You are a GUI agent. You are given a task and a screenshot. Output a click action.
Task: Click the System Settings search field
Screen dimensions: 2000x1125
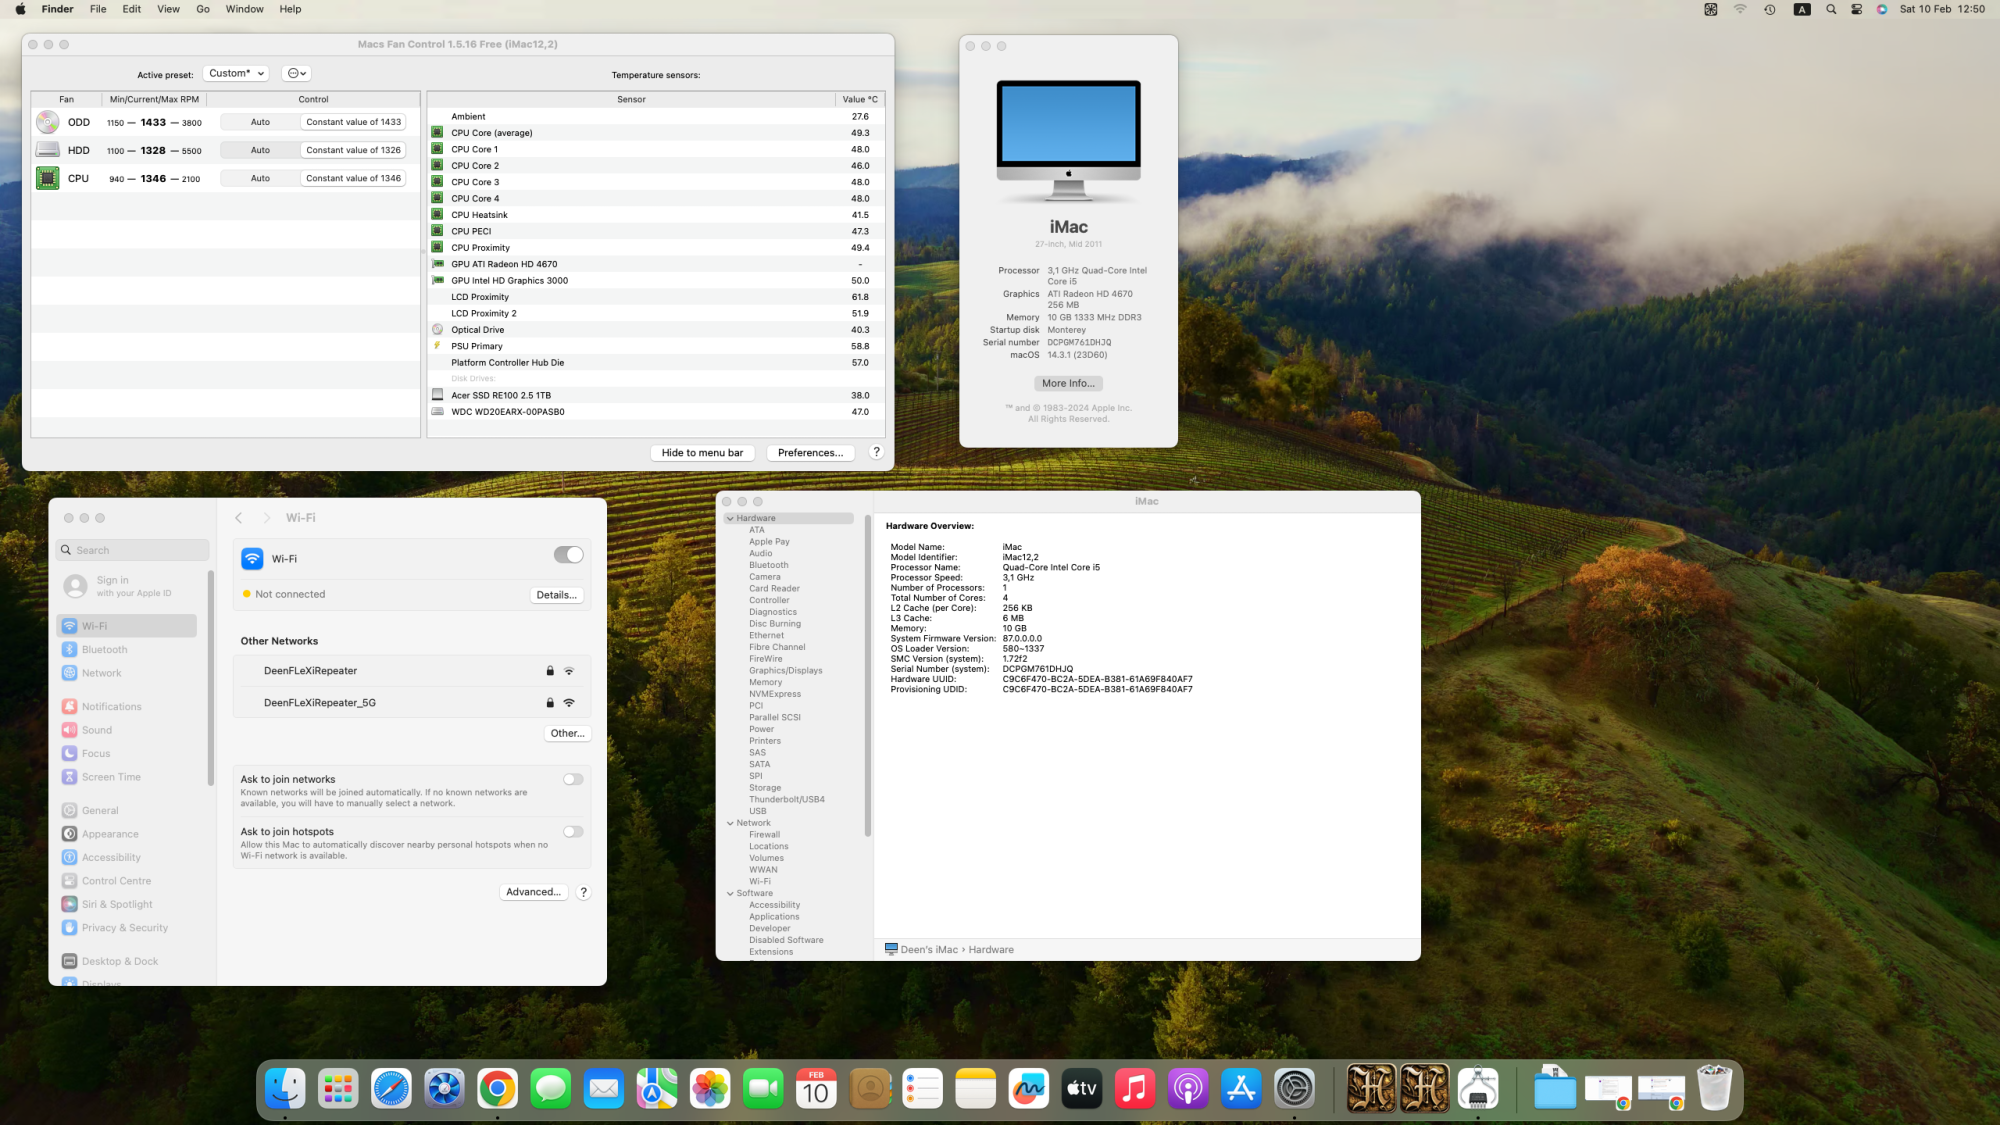coord(134,550)
